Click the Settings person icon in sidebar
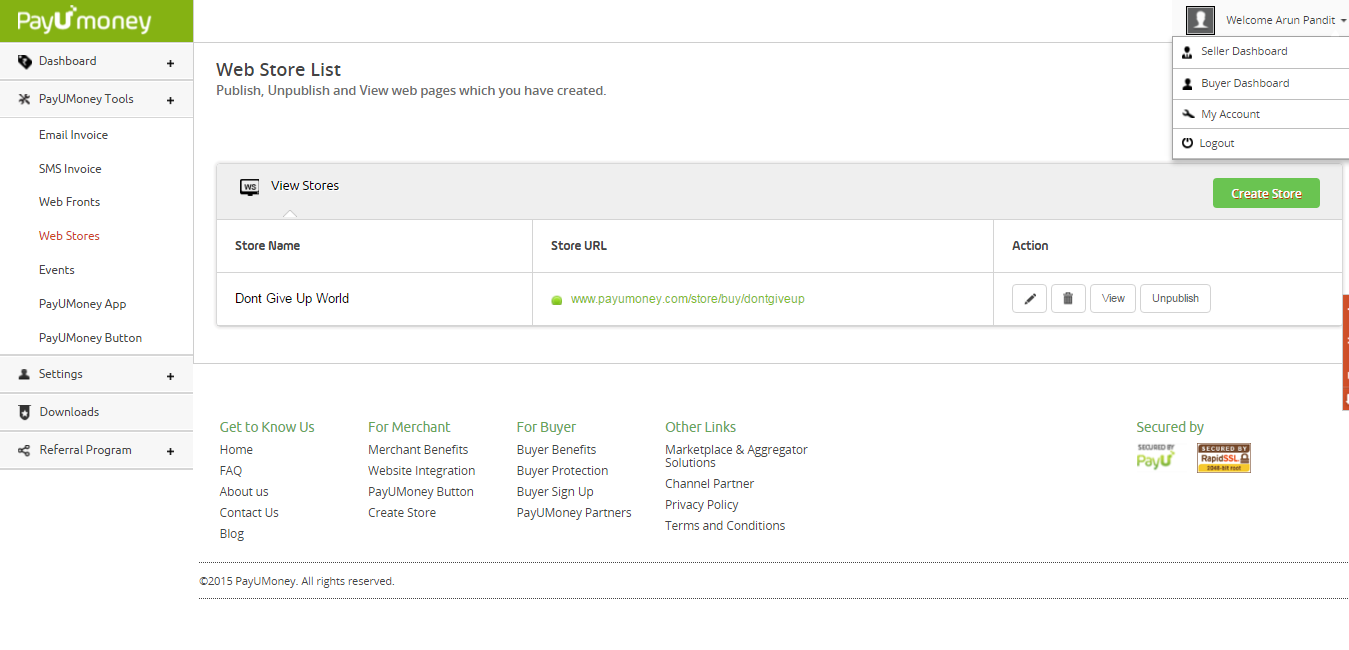The image size is (1349, 650). 25,374
